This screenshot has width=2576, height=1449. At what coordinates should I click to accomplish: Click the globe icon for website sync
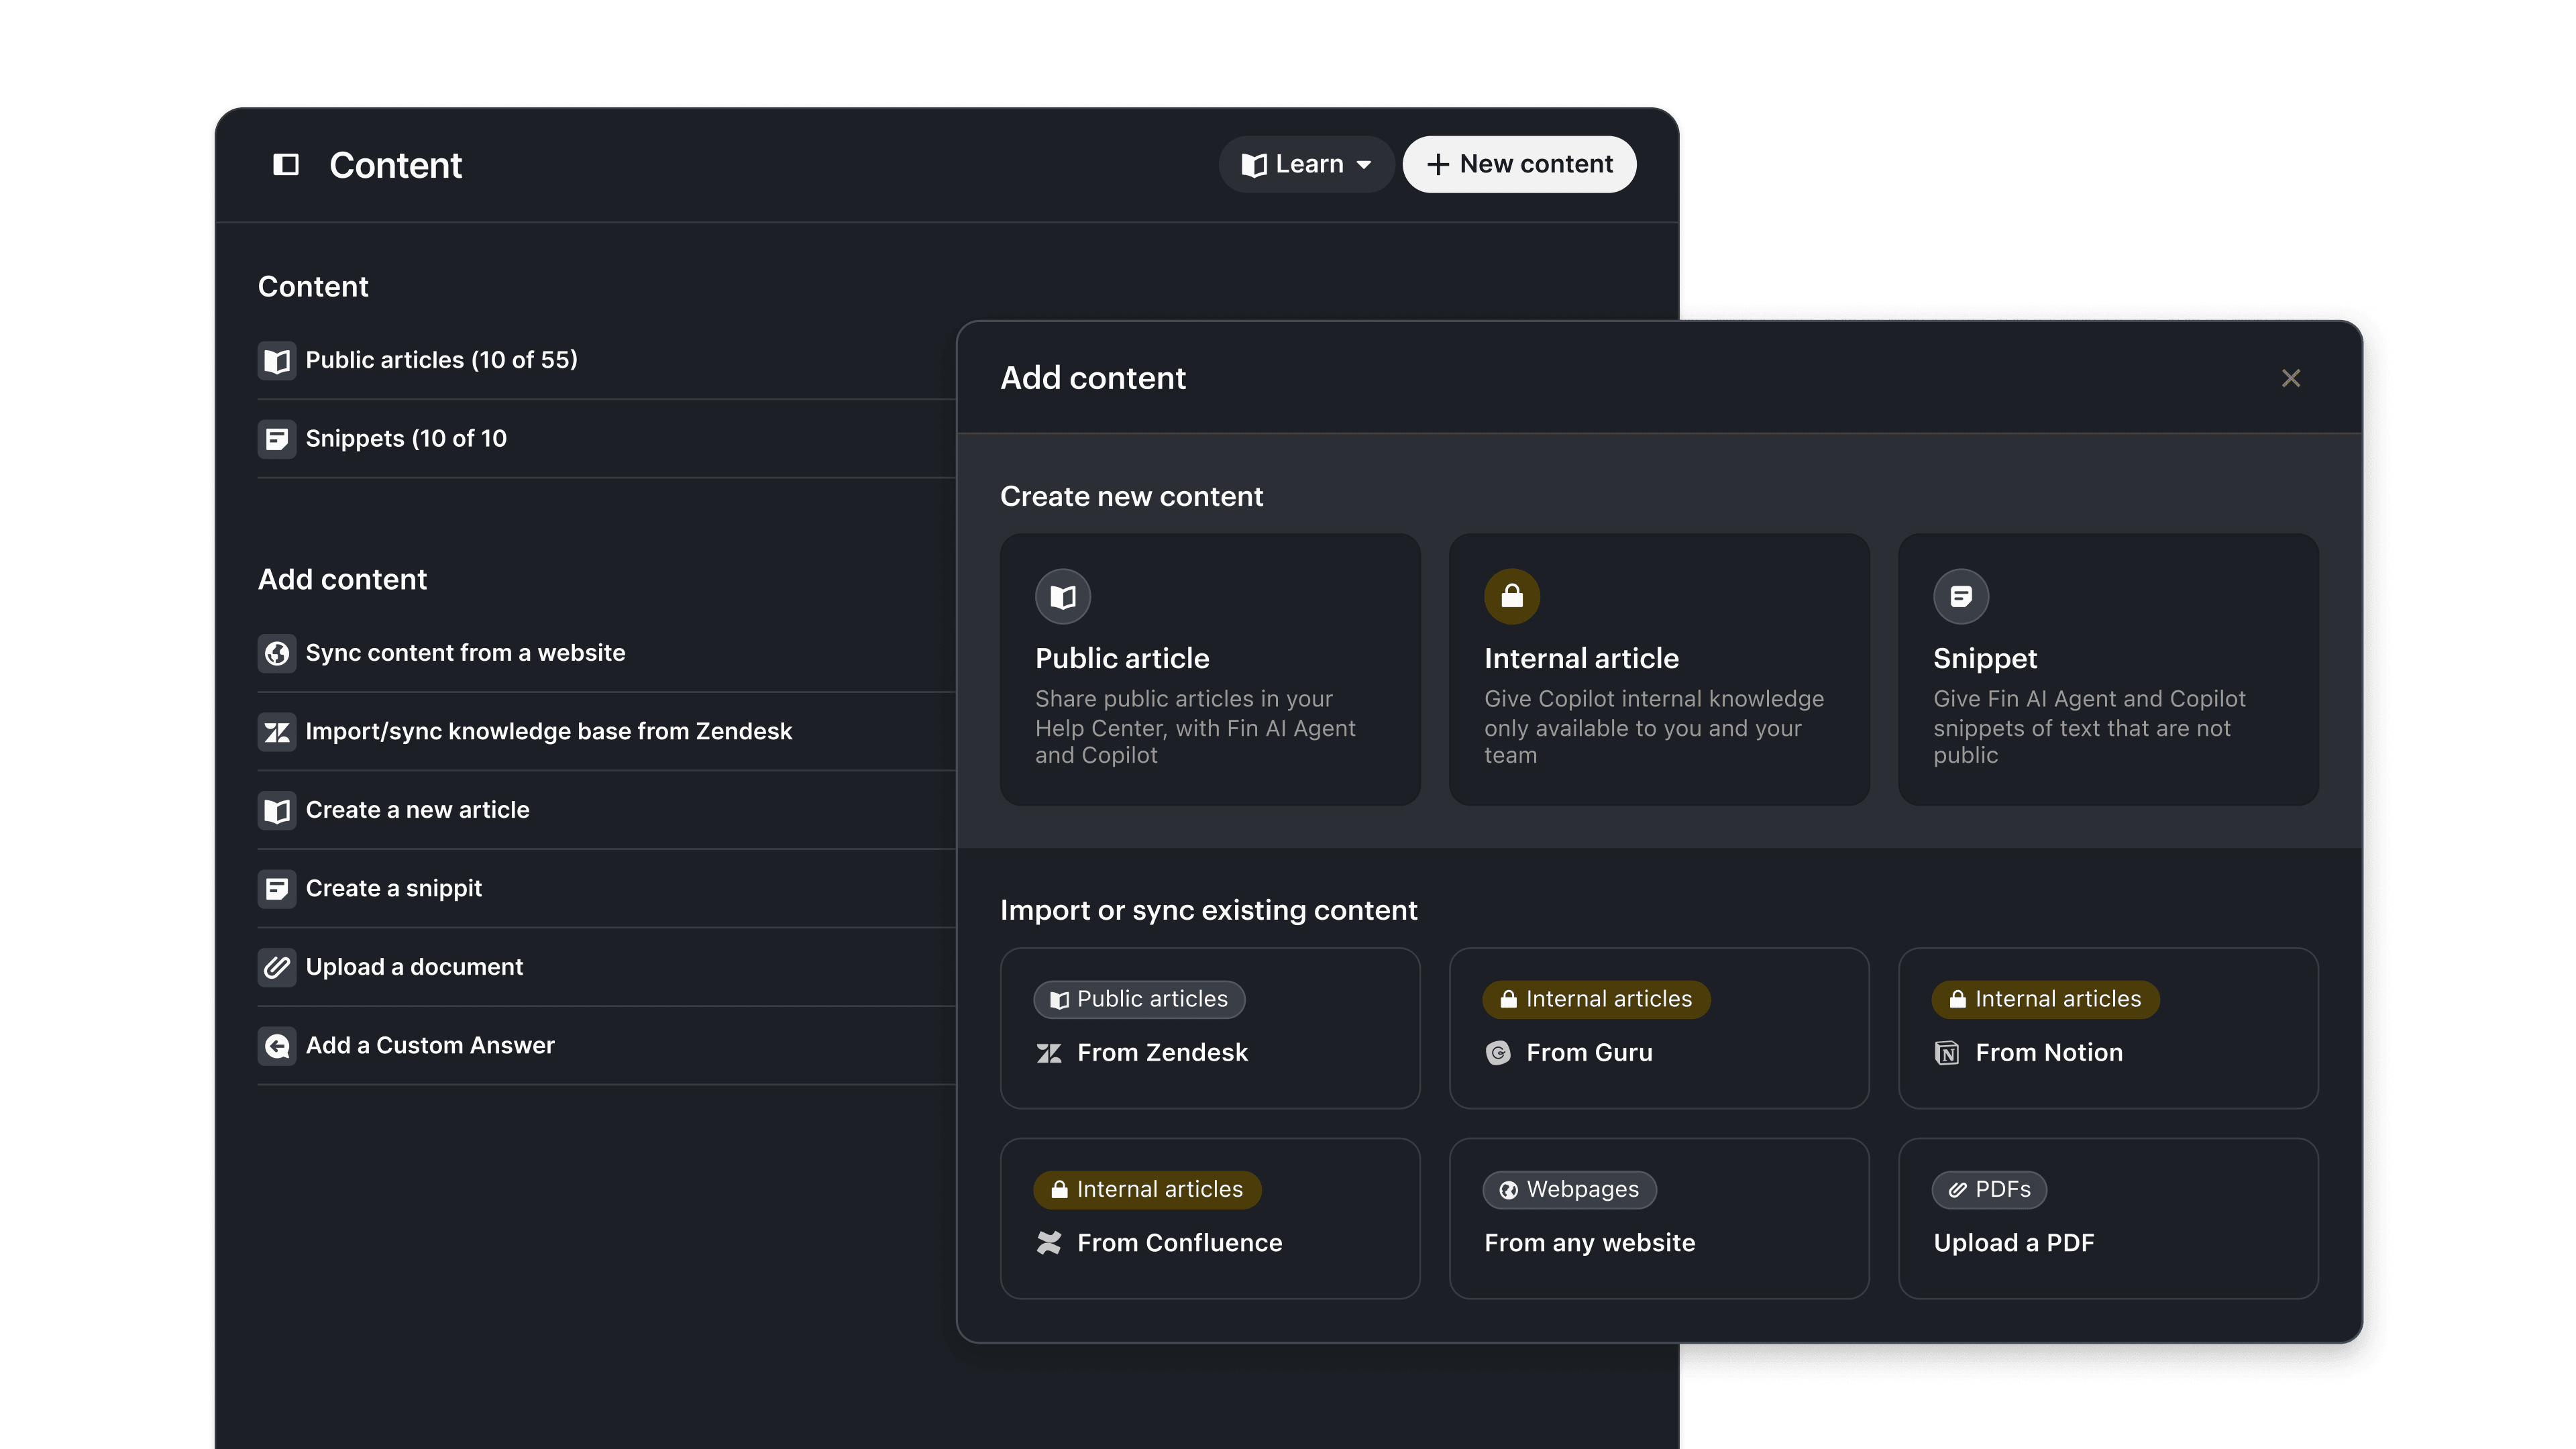tap(277, 653)
